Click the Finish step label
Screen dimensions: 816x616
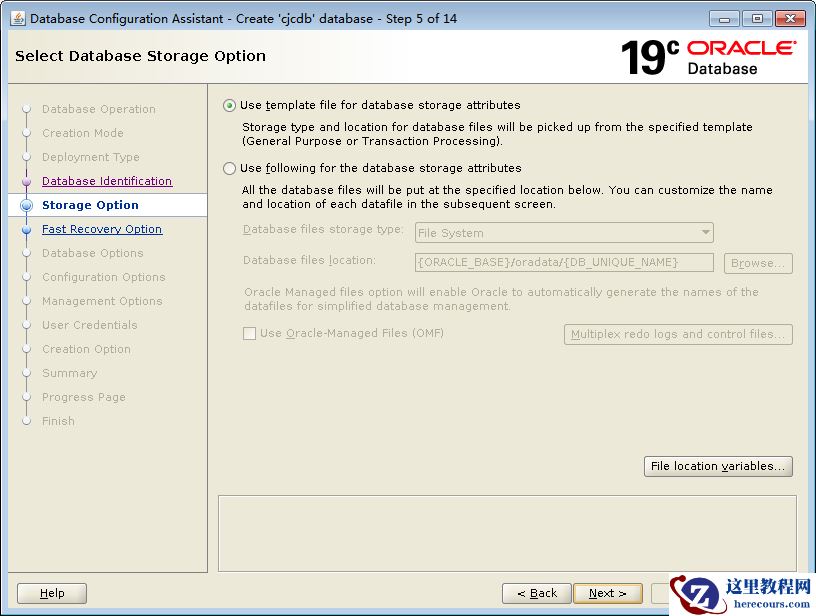[58, 421]
